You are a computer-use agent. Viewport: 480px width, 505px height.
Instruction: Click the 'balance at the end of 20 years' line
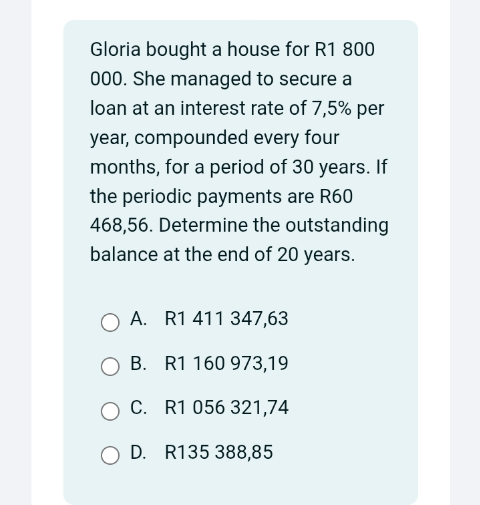(222, 255)
